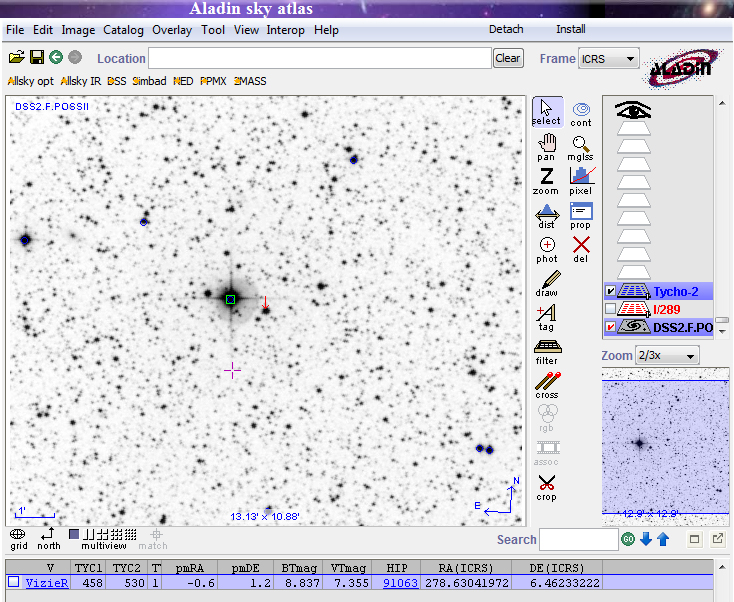The height and width of the screenshot is (602, 734).
Task: Load the 2MASS bookmark
Action: pyautogui.click(x=250, y=81)
